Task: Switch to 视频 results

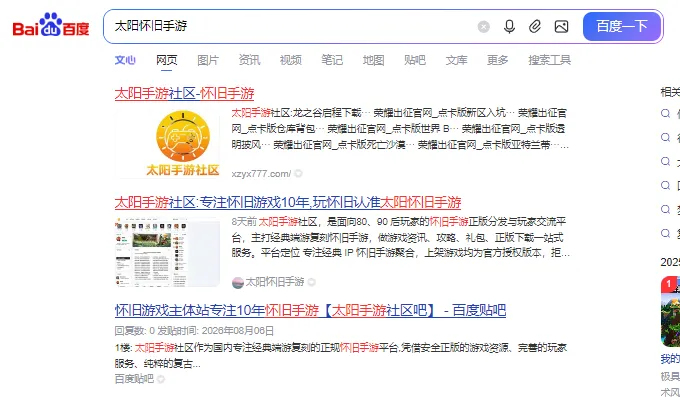Action: (291, 60)
